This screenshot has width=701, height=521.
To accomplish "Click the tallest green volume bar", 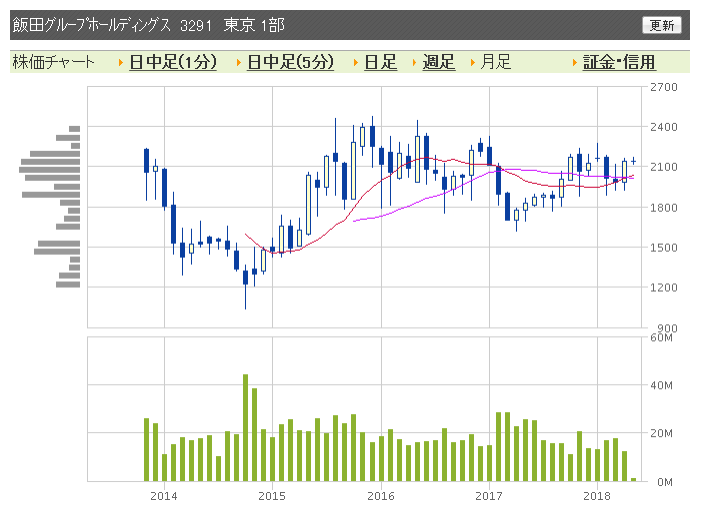I will pos(245,428).
